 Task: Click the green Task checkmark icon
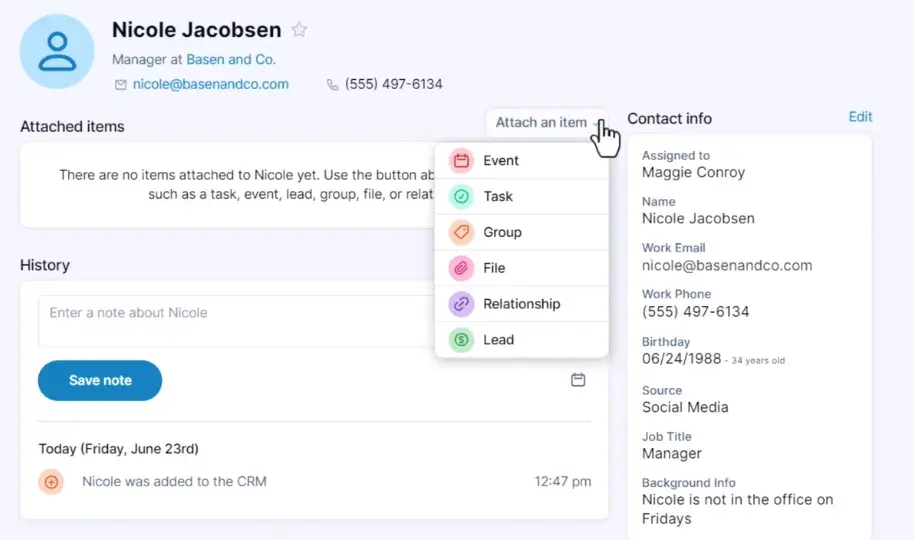pos(461,197)
